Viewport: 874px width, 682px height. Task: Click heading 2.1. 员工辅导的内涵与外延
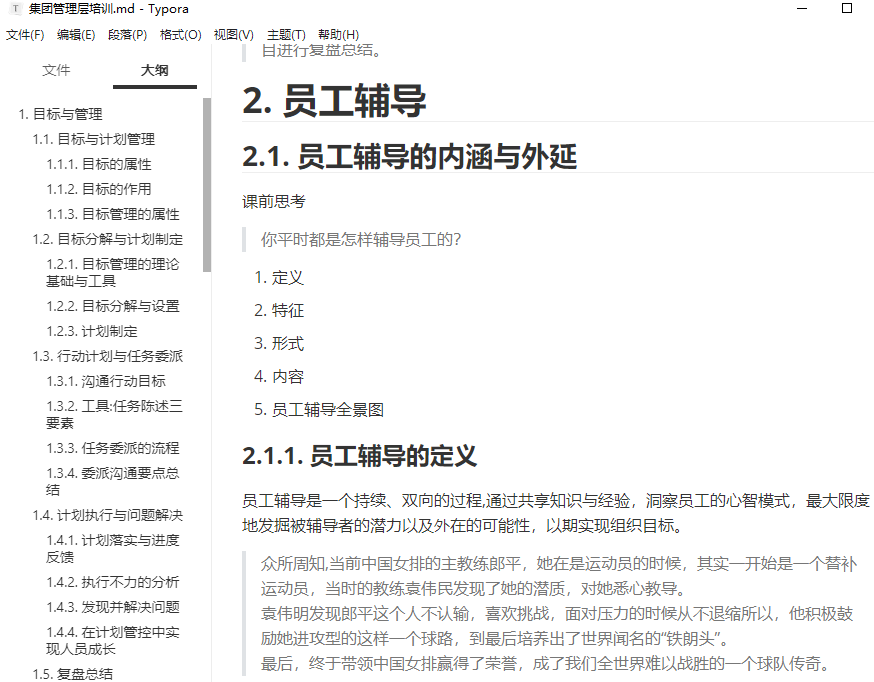410,156
